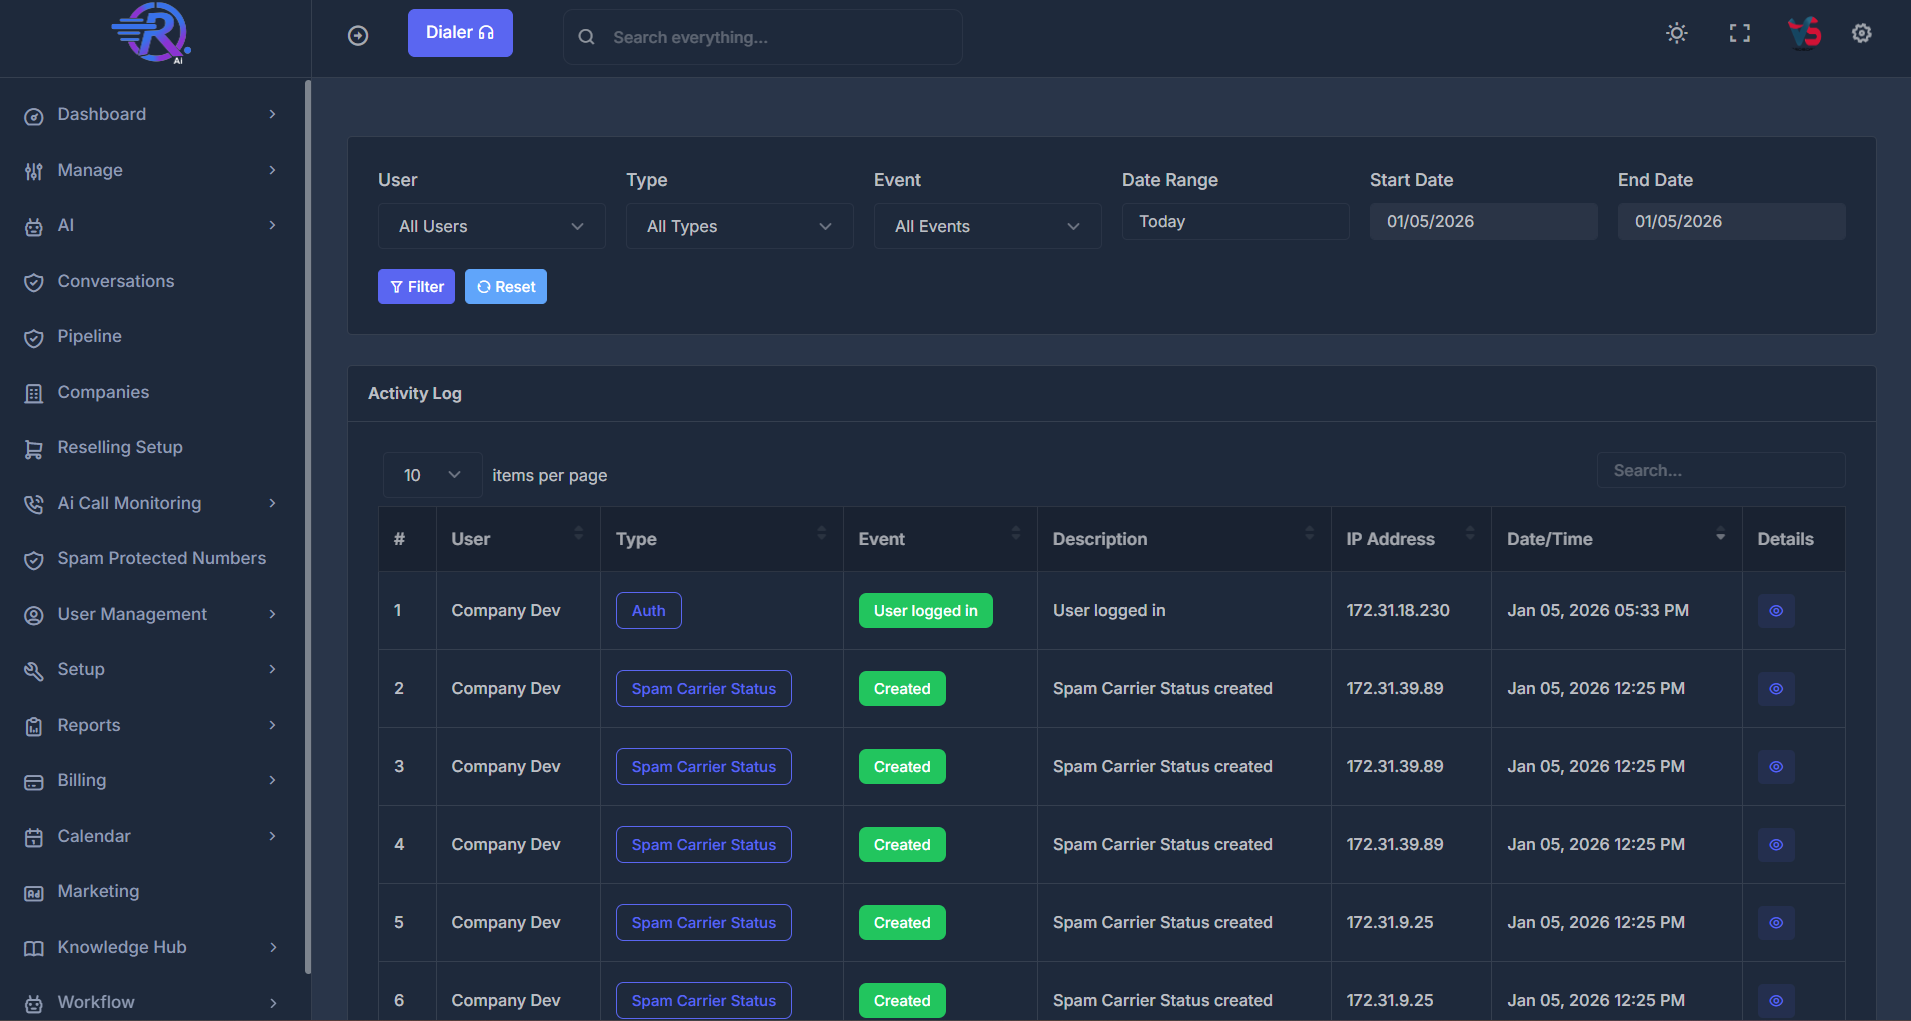1911x1021 pixels.
Task: View details of the User logged in entry
Action: click(1775, 610)
